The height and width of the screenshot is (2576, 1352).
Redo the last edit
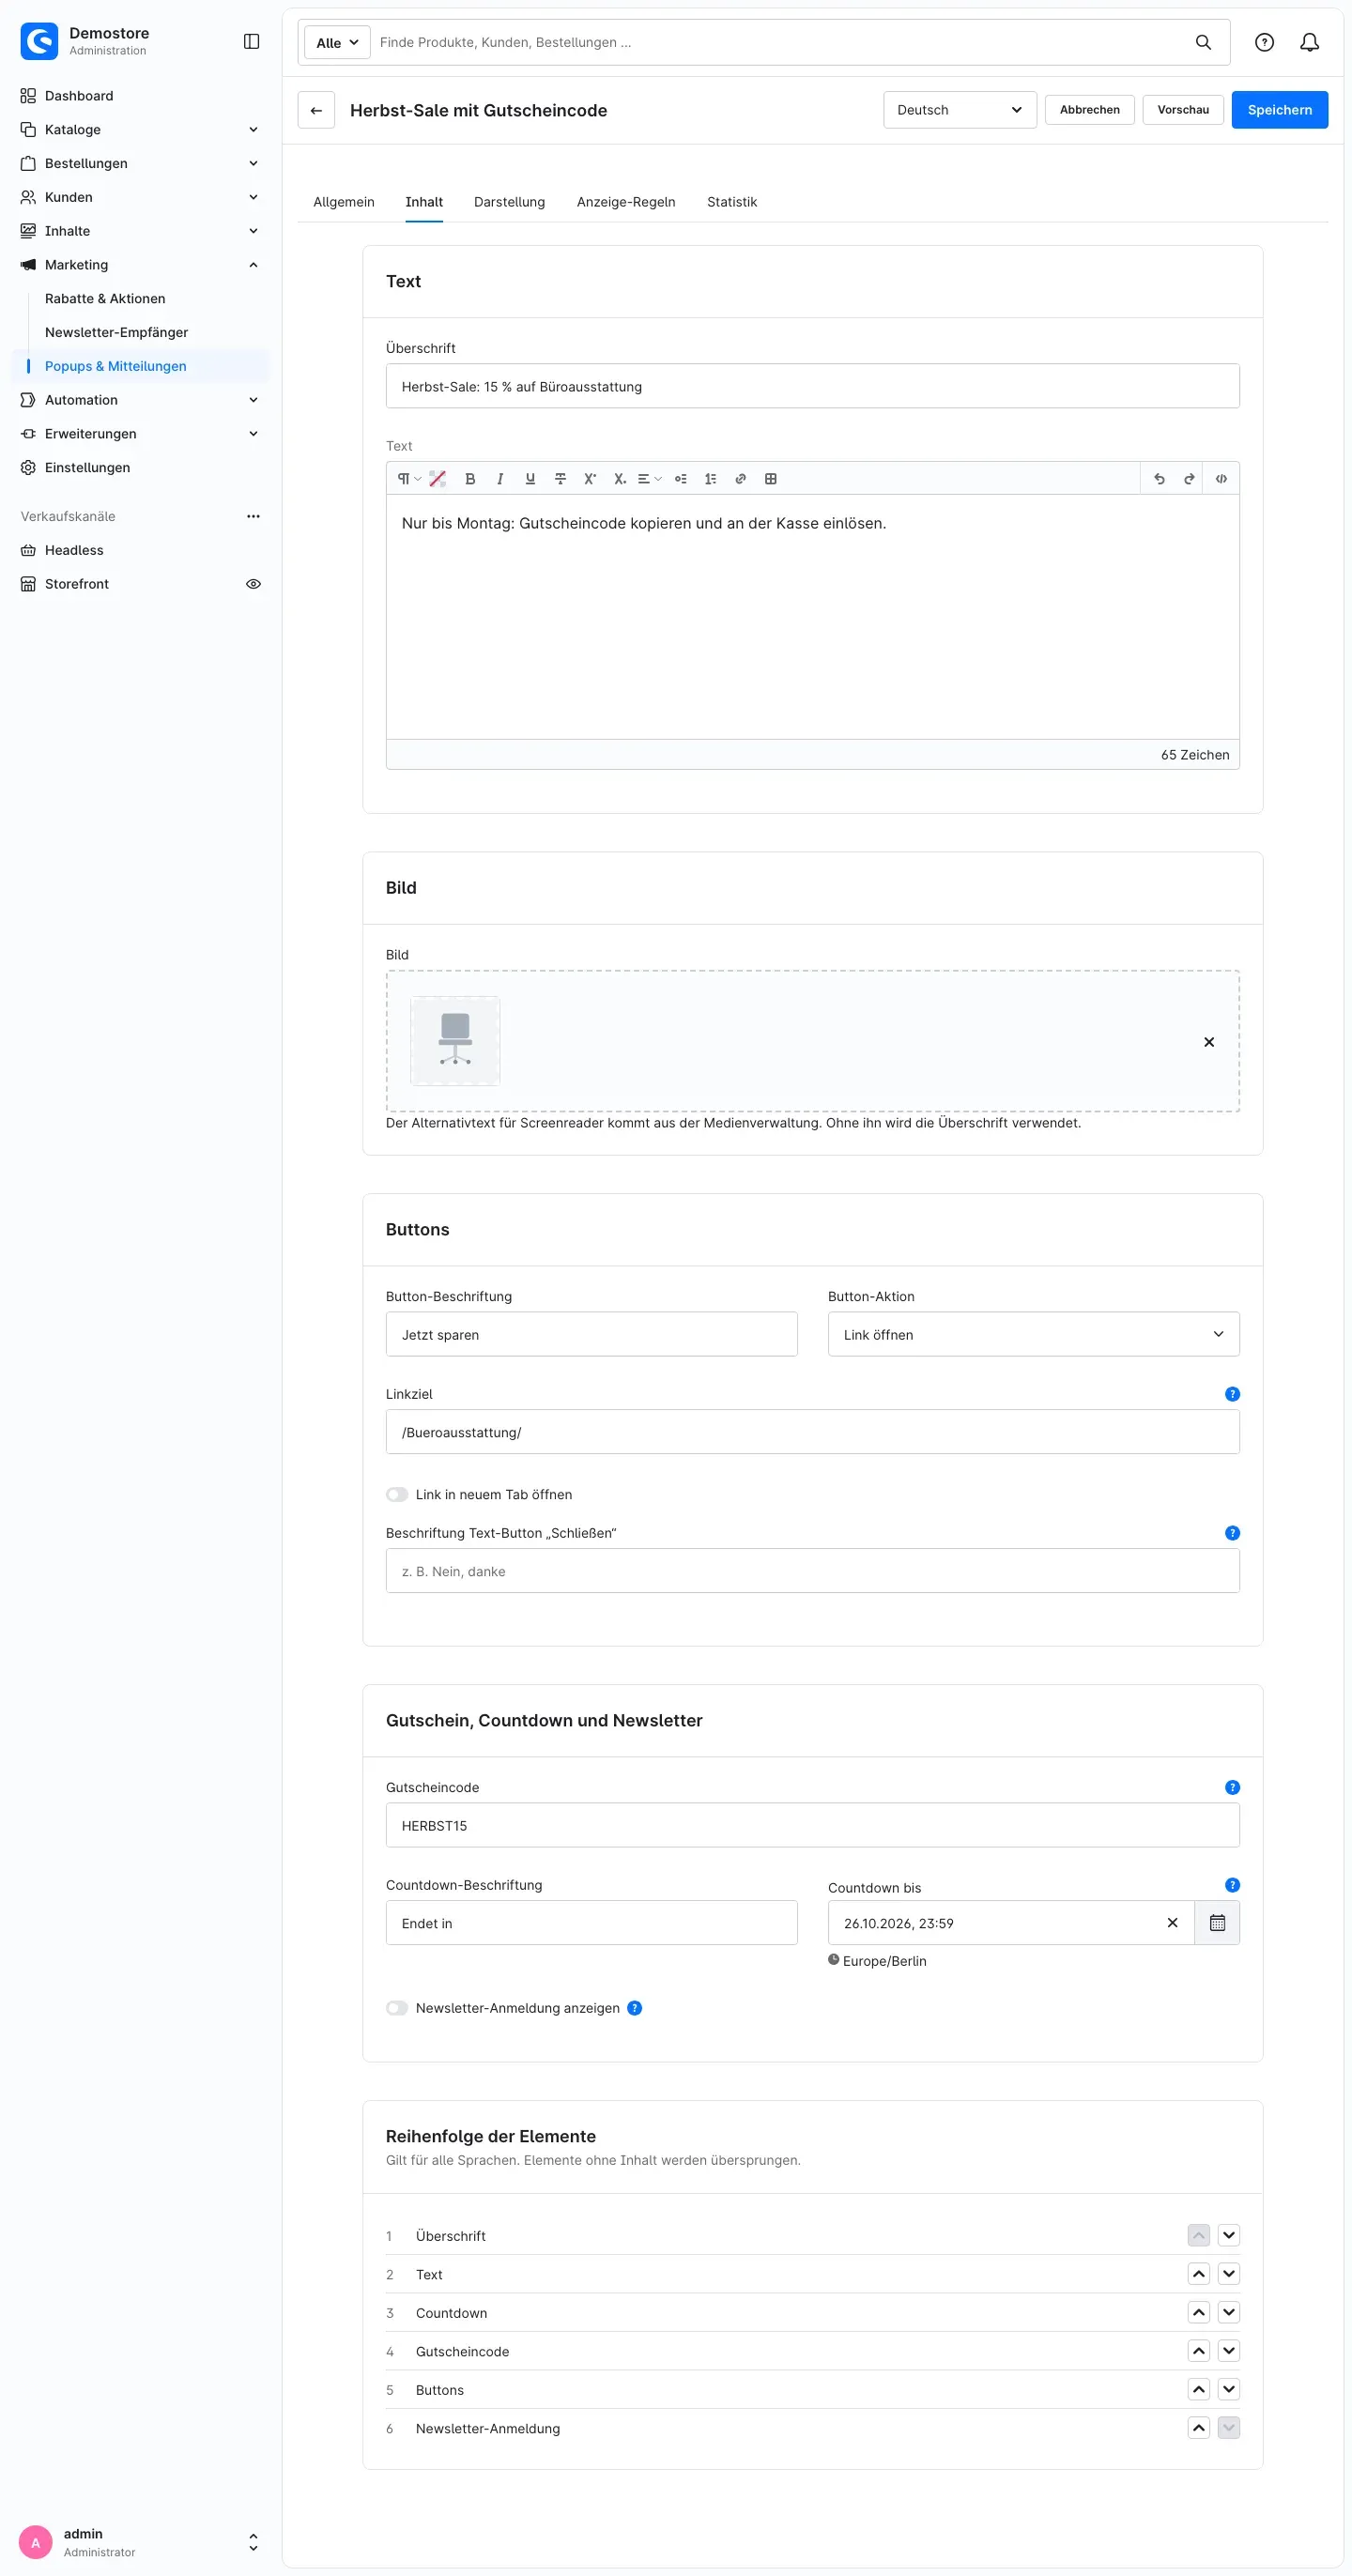1189,479
